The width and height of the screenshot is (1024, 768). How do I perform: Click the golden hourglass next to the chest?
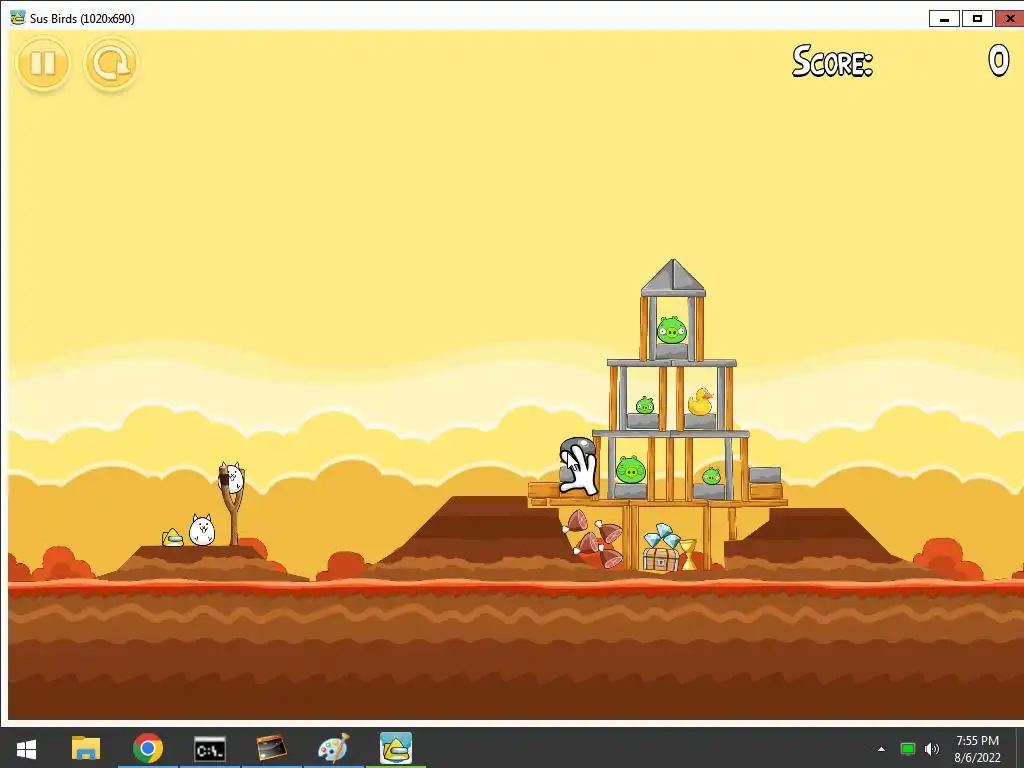pos(689,554)
